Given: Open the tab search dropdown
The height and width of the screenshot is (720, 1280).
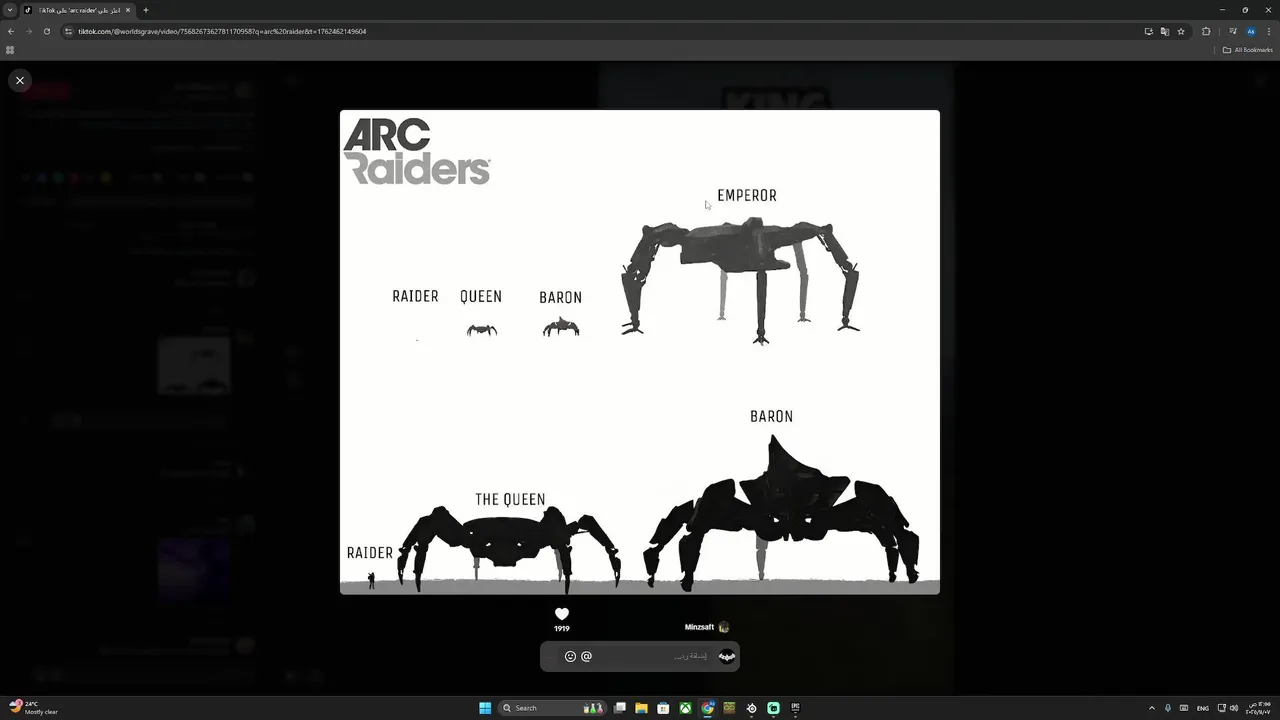Looking at the screenshot, I should tap(10, 10).
